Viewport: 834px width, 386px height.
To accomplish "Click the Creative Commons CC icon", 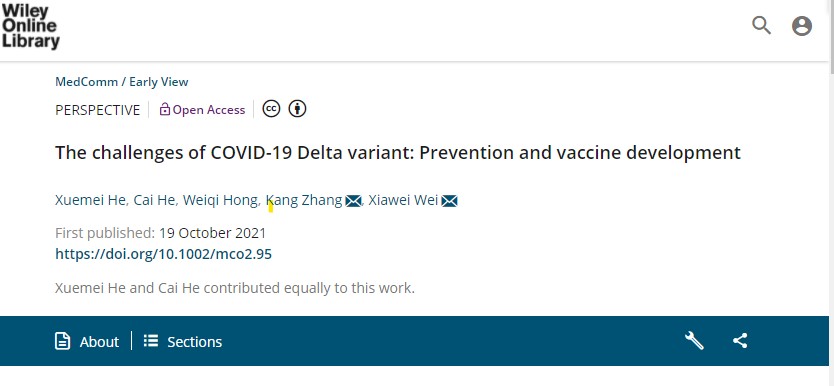I will (271, 109).
